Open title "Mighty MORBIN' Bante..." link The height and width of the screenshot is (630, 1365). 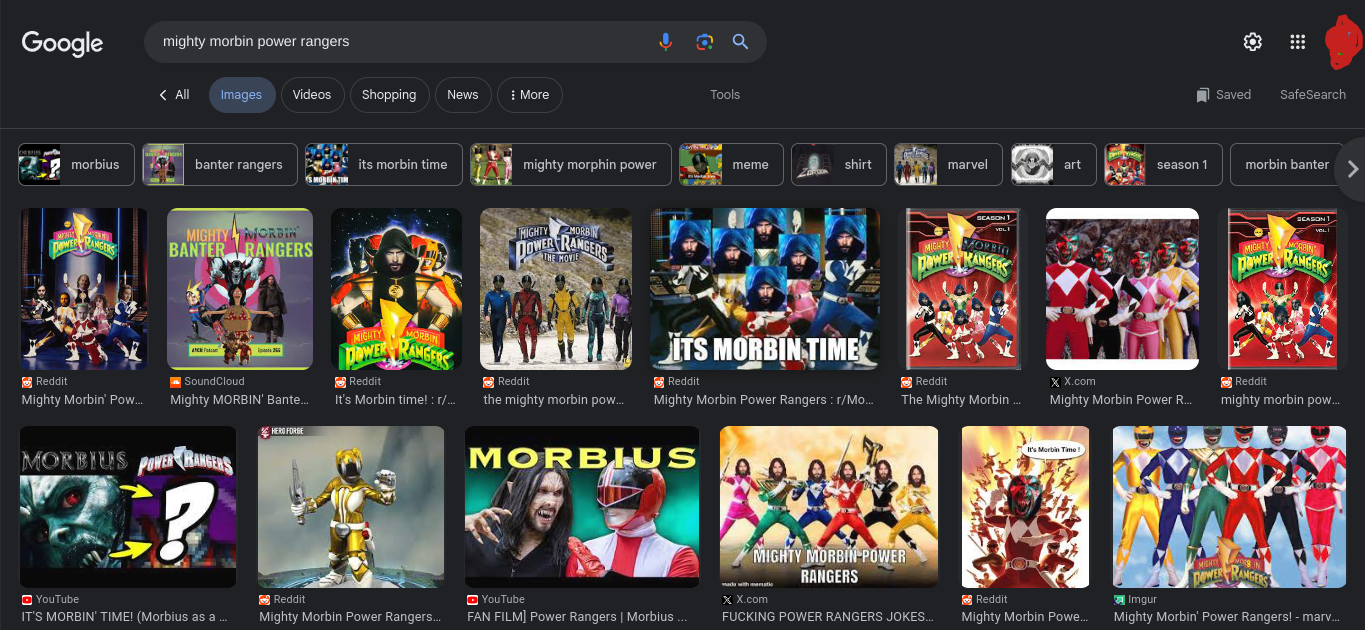(x=239, y=399)
